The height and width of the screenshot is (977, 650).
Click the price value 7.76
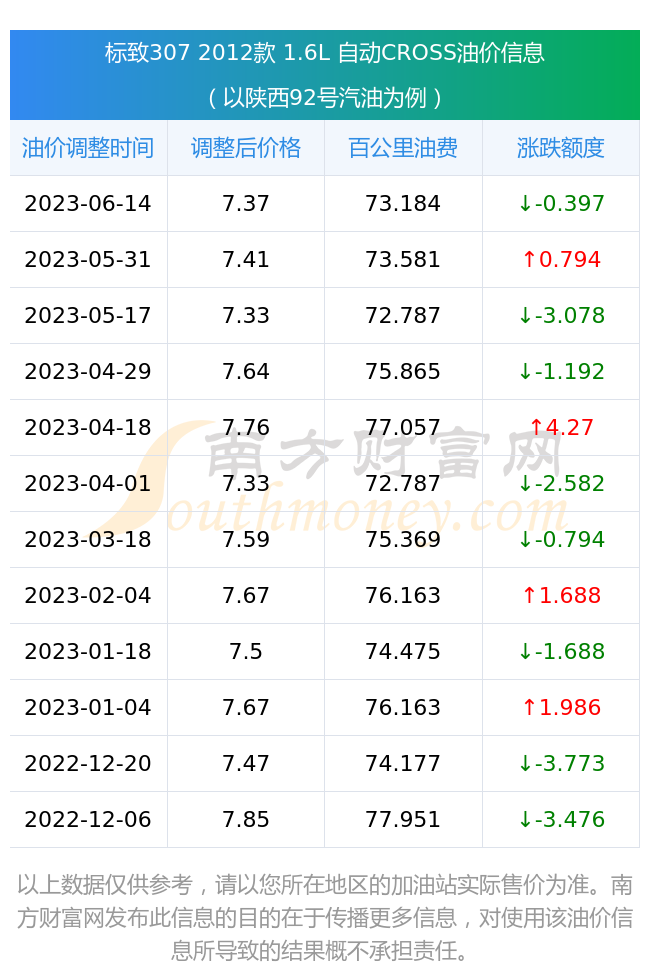[x=246, y=428]
